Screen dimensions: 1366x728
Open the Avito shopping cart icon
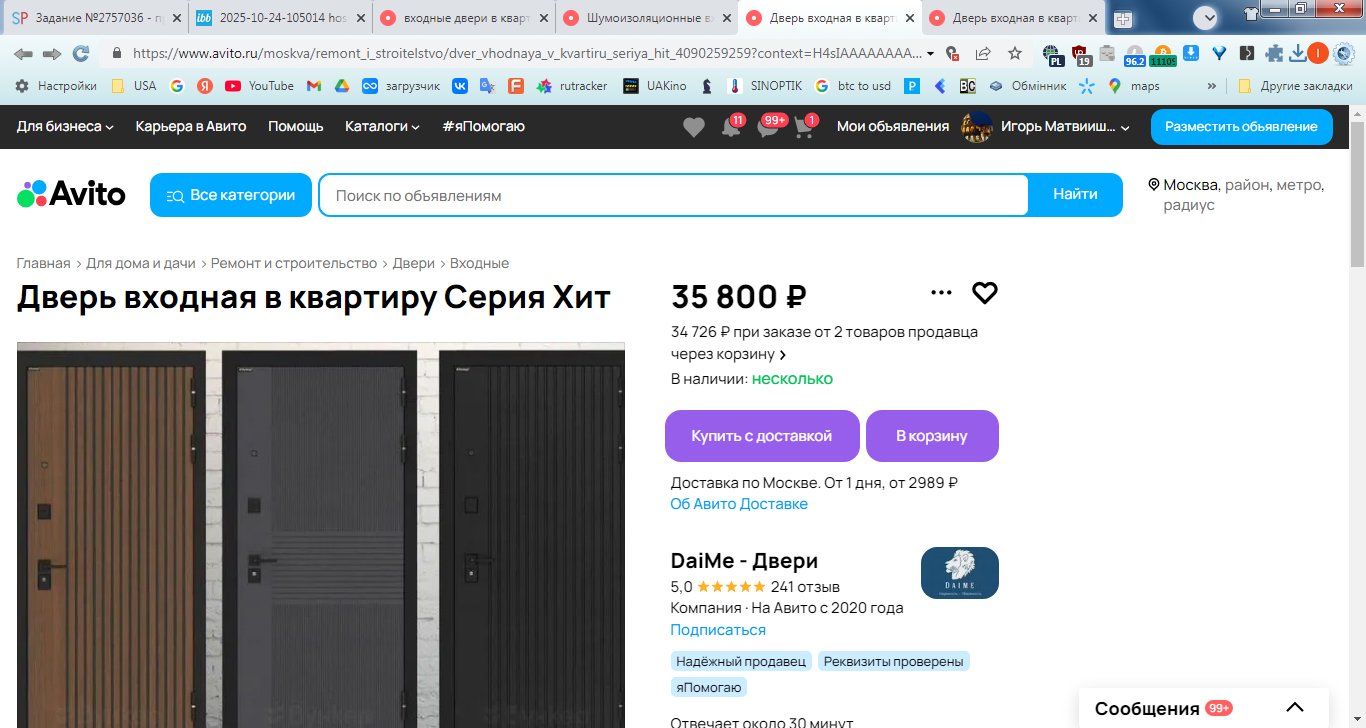click(805, 128)
